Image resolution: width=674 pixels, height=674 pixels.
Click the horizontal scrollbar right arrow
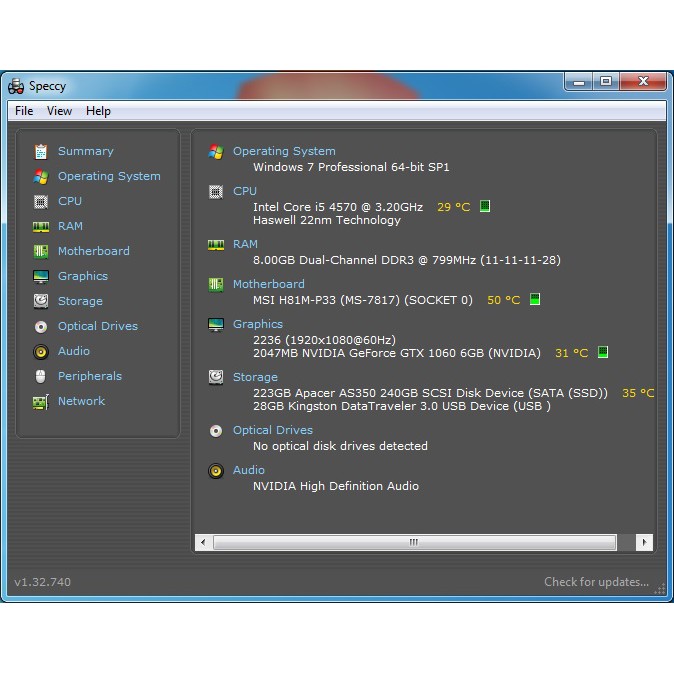645,542
